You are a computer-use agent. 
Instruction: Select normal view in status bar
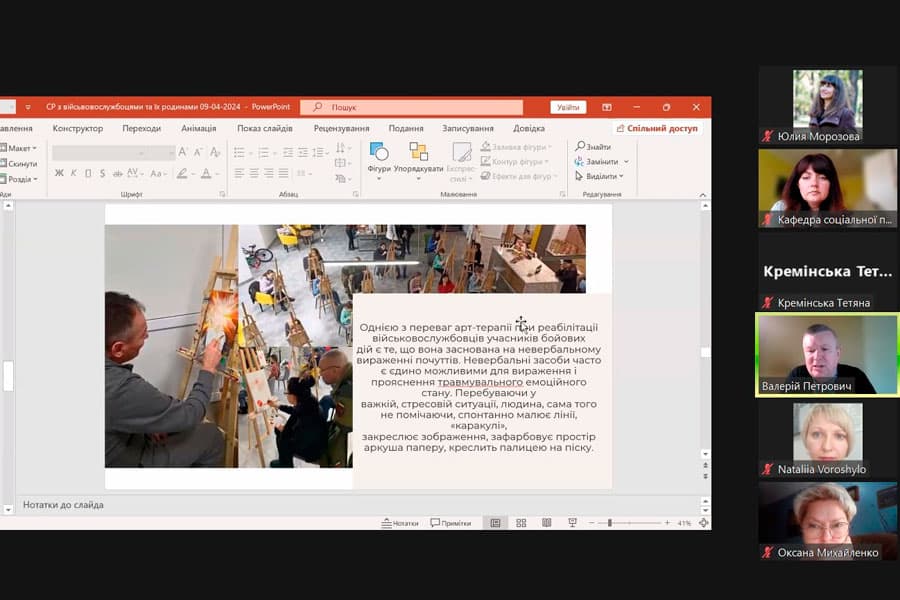pos(495,523)
